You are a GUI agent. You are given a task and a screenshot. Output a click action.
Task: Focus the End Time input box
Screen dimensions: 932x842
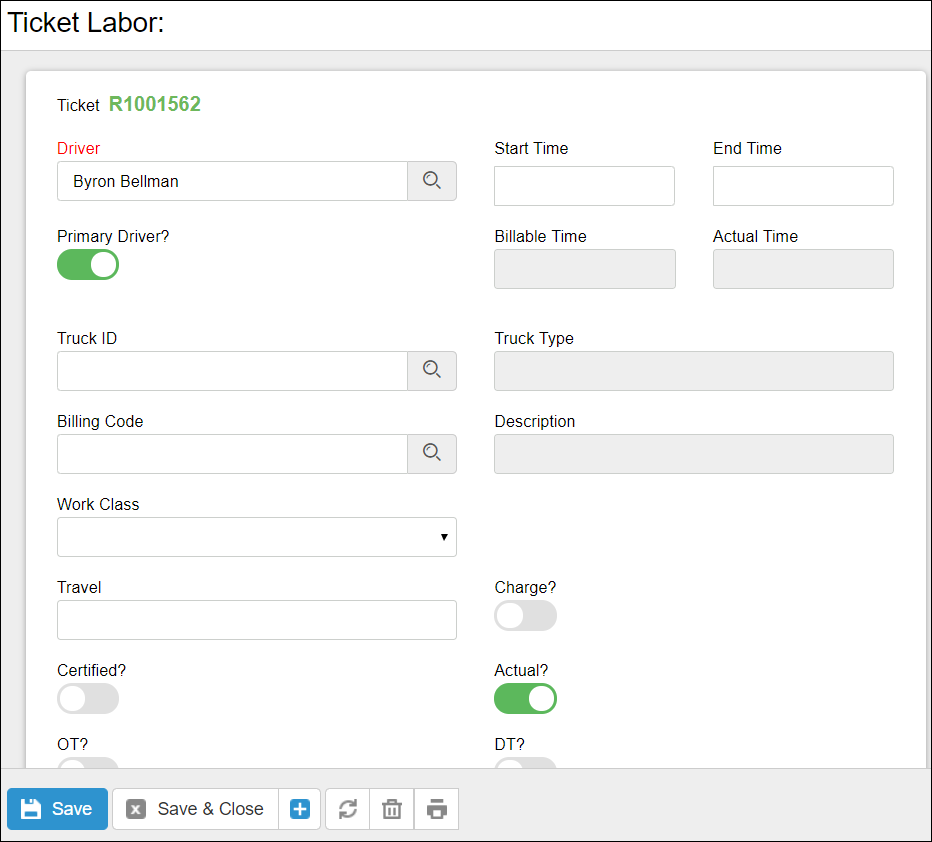[x=803, y=186]
